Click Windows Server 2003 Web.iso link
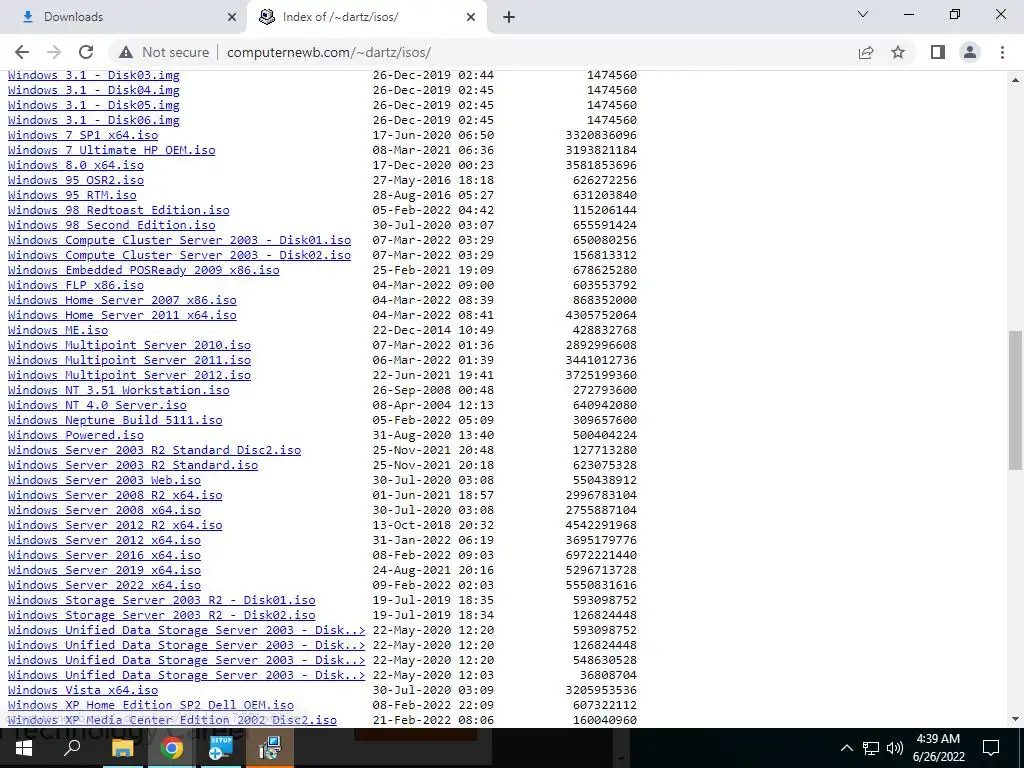Viewport: 1024px width, 768px height. coord(104,481)
